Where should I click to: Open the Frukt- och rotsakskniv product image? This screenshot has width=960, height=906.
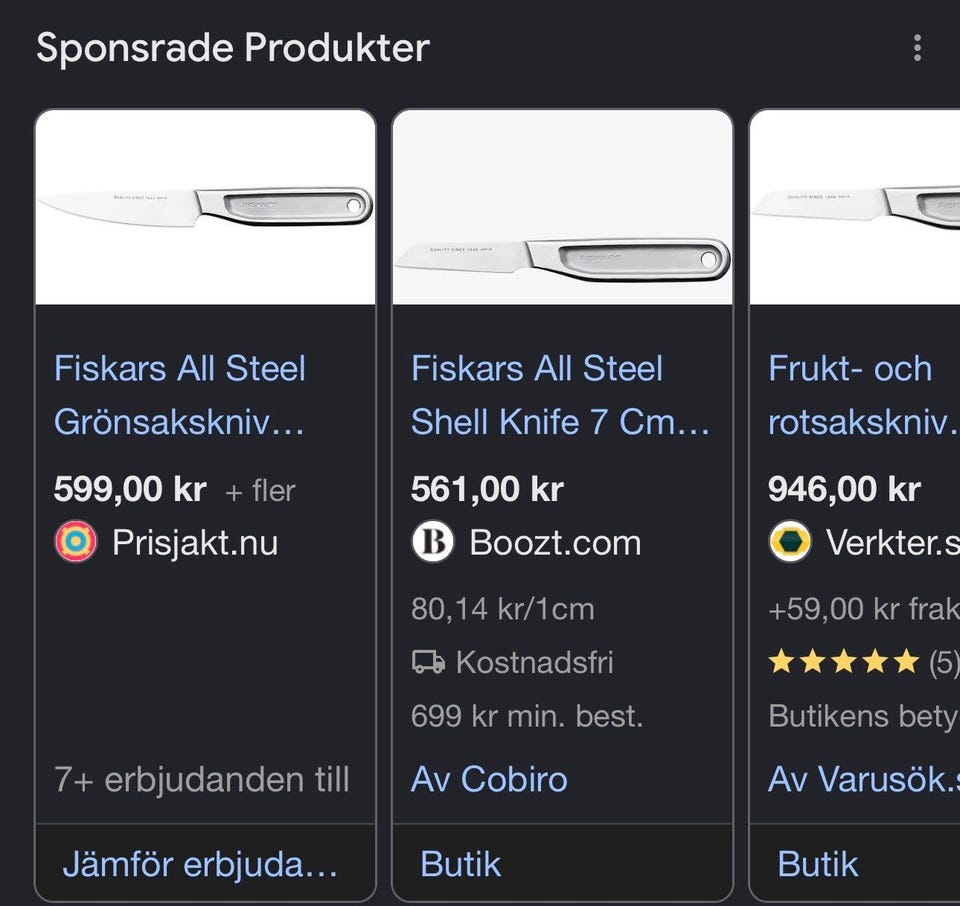coord(855,207)
